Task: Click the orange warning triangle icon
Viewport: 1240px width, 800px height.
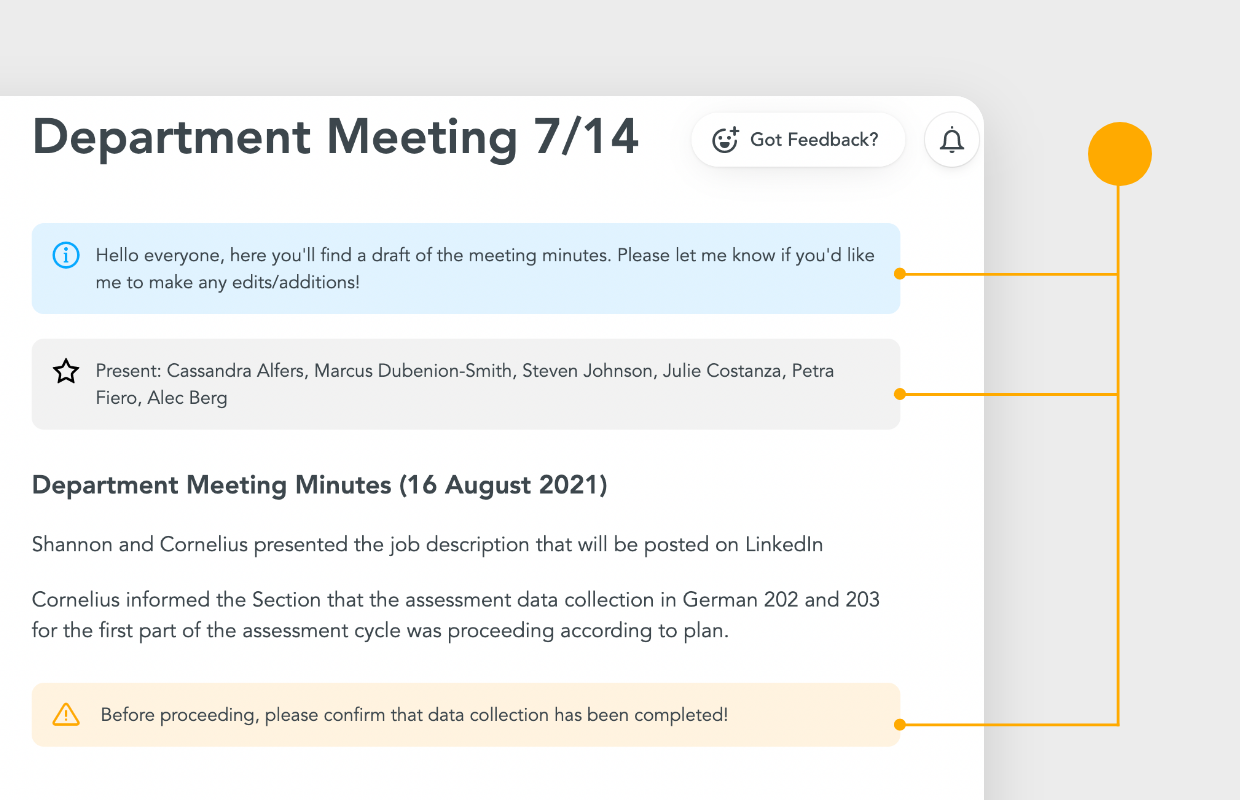Action: [66, 715]
